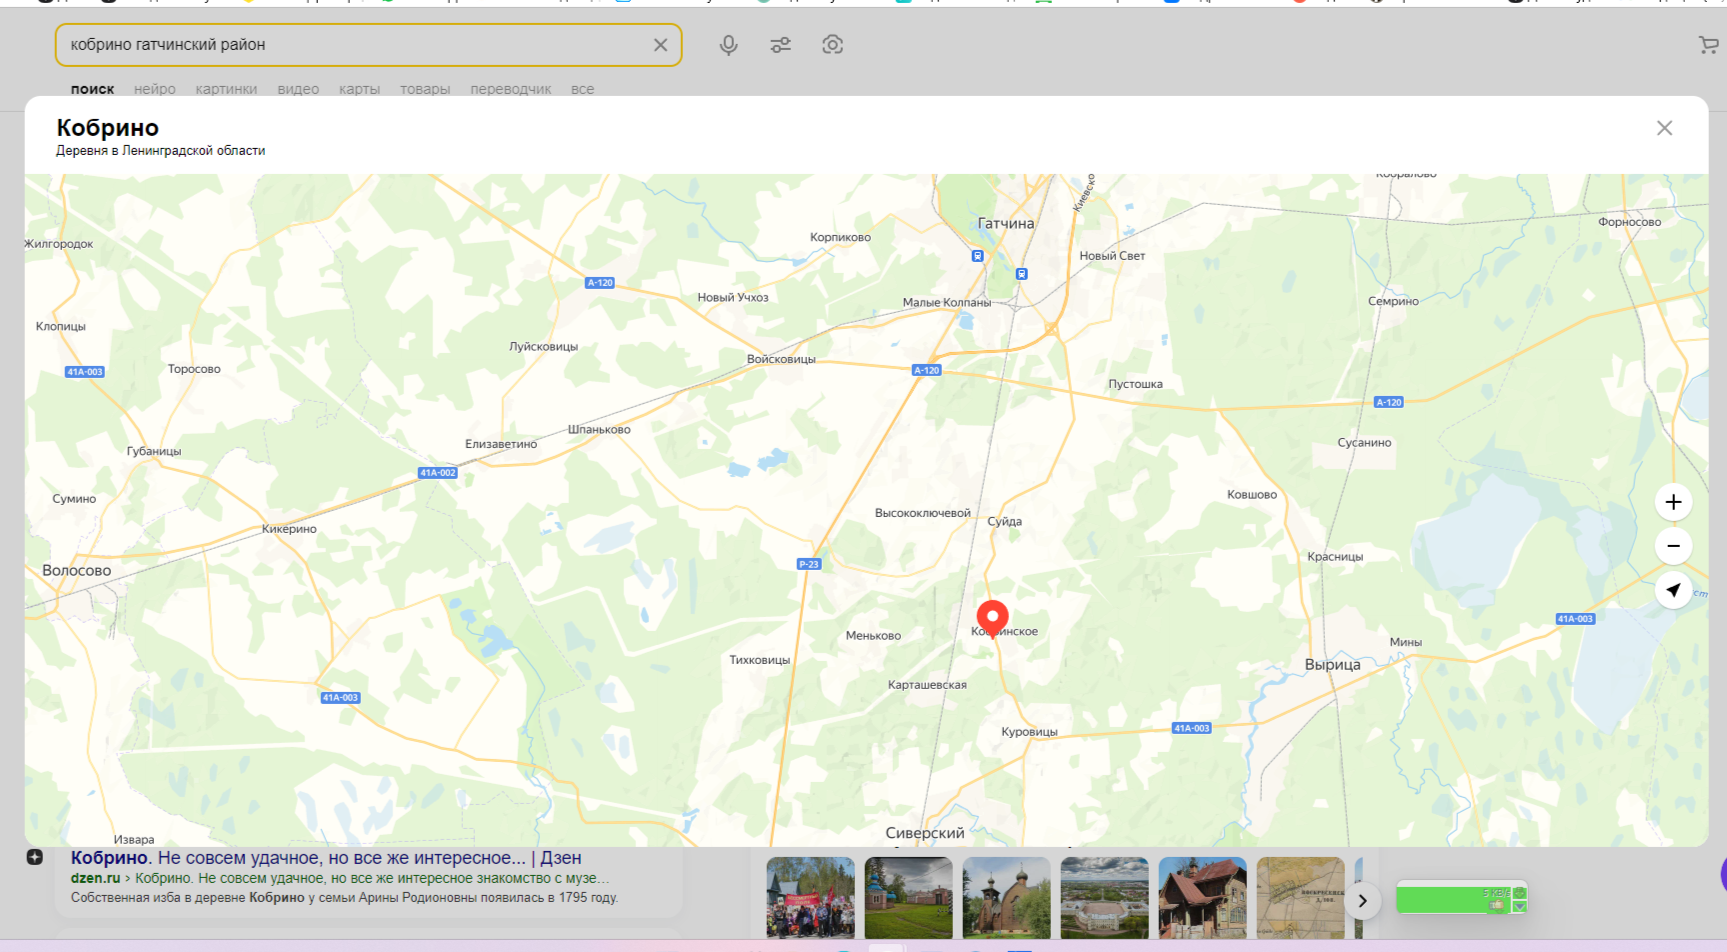Click the my location arrow button
Viewport: 1727px width, 952px height.
(1673, 590)
